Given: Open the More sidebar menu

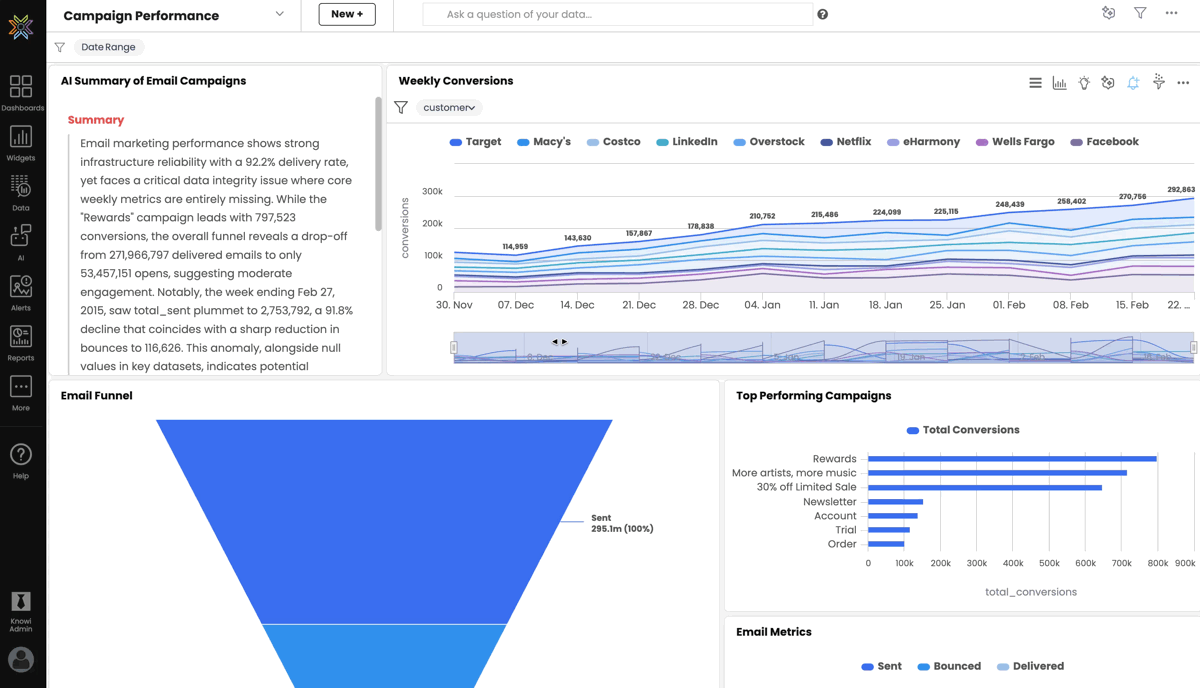Looking at the screenshot, I should (21, 393).
